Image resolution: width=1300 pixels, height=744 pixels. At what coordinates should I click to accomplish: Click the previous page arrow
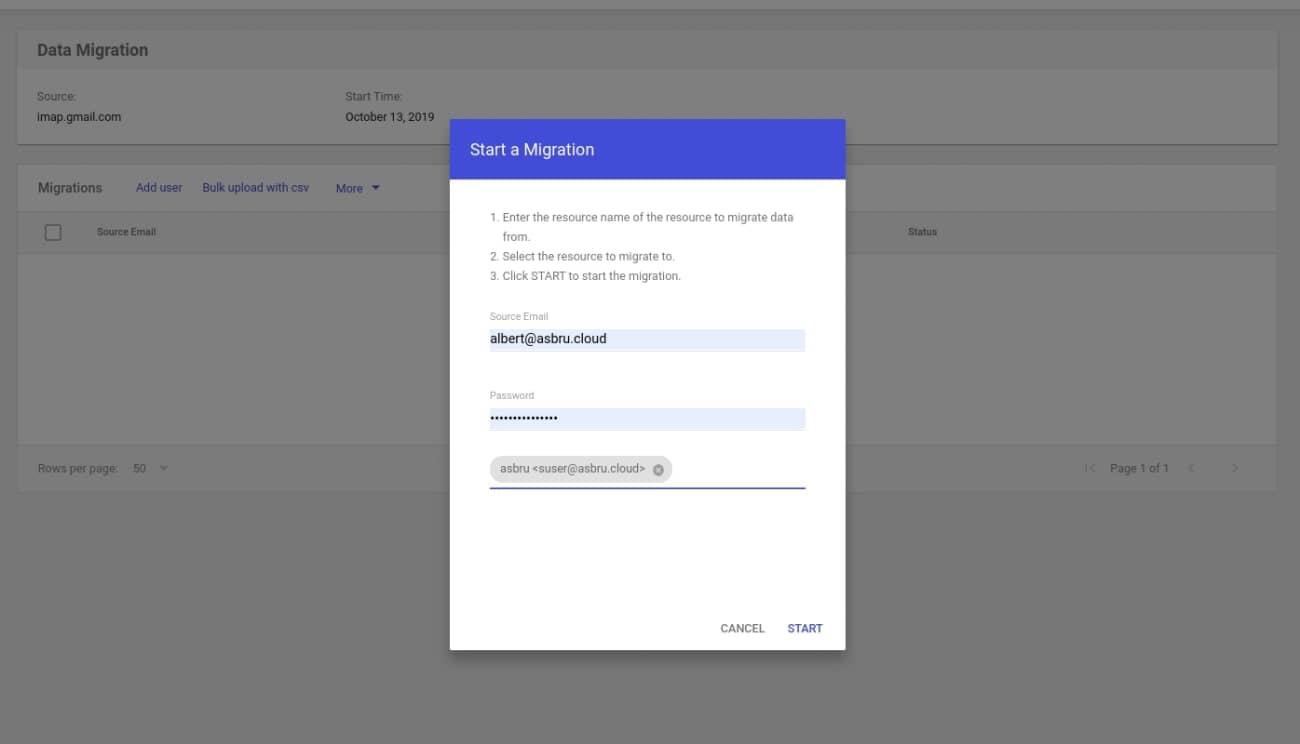[1191, 468]
